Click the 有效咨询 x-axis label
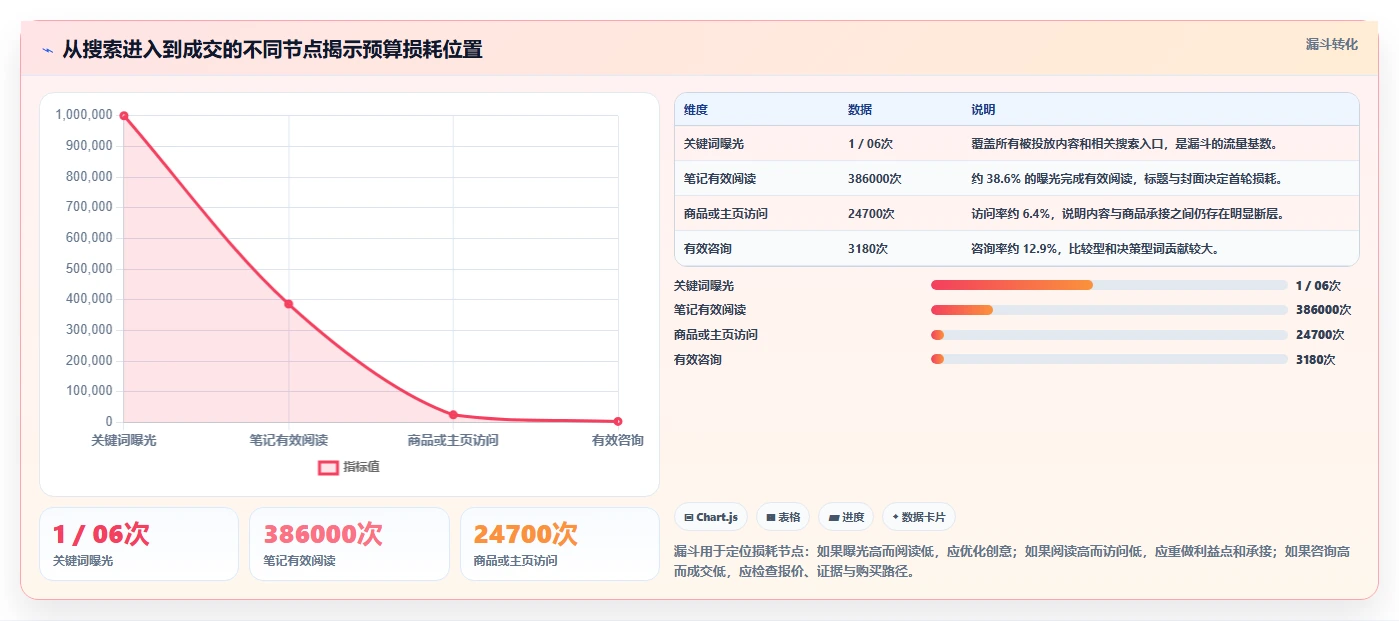The image size is (1399, 621). click(x=618, y=440)
